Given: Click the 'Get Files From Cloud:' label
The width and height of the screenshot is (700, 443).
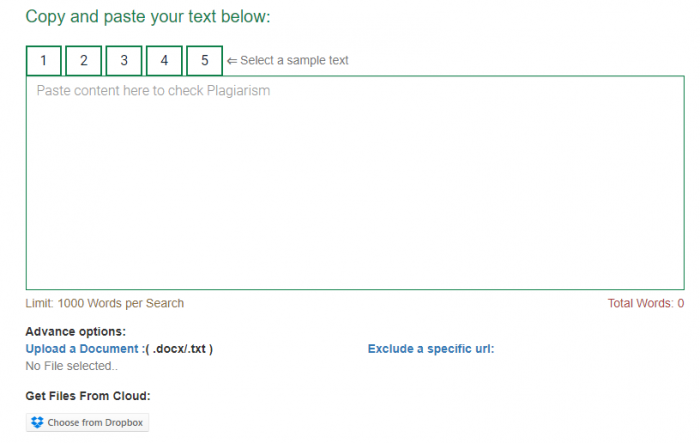Looking at the screenshot, I should (87, 396).
